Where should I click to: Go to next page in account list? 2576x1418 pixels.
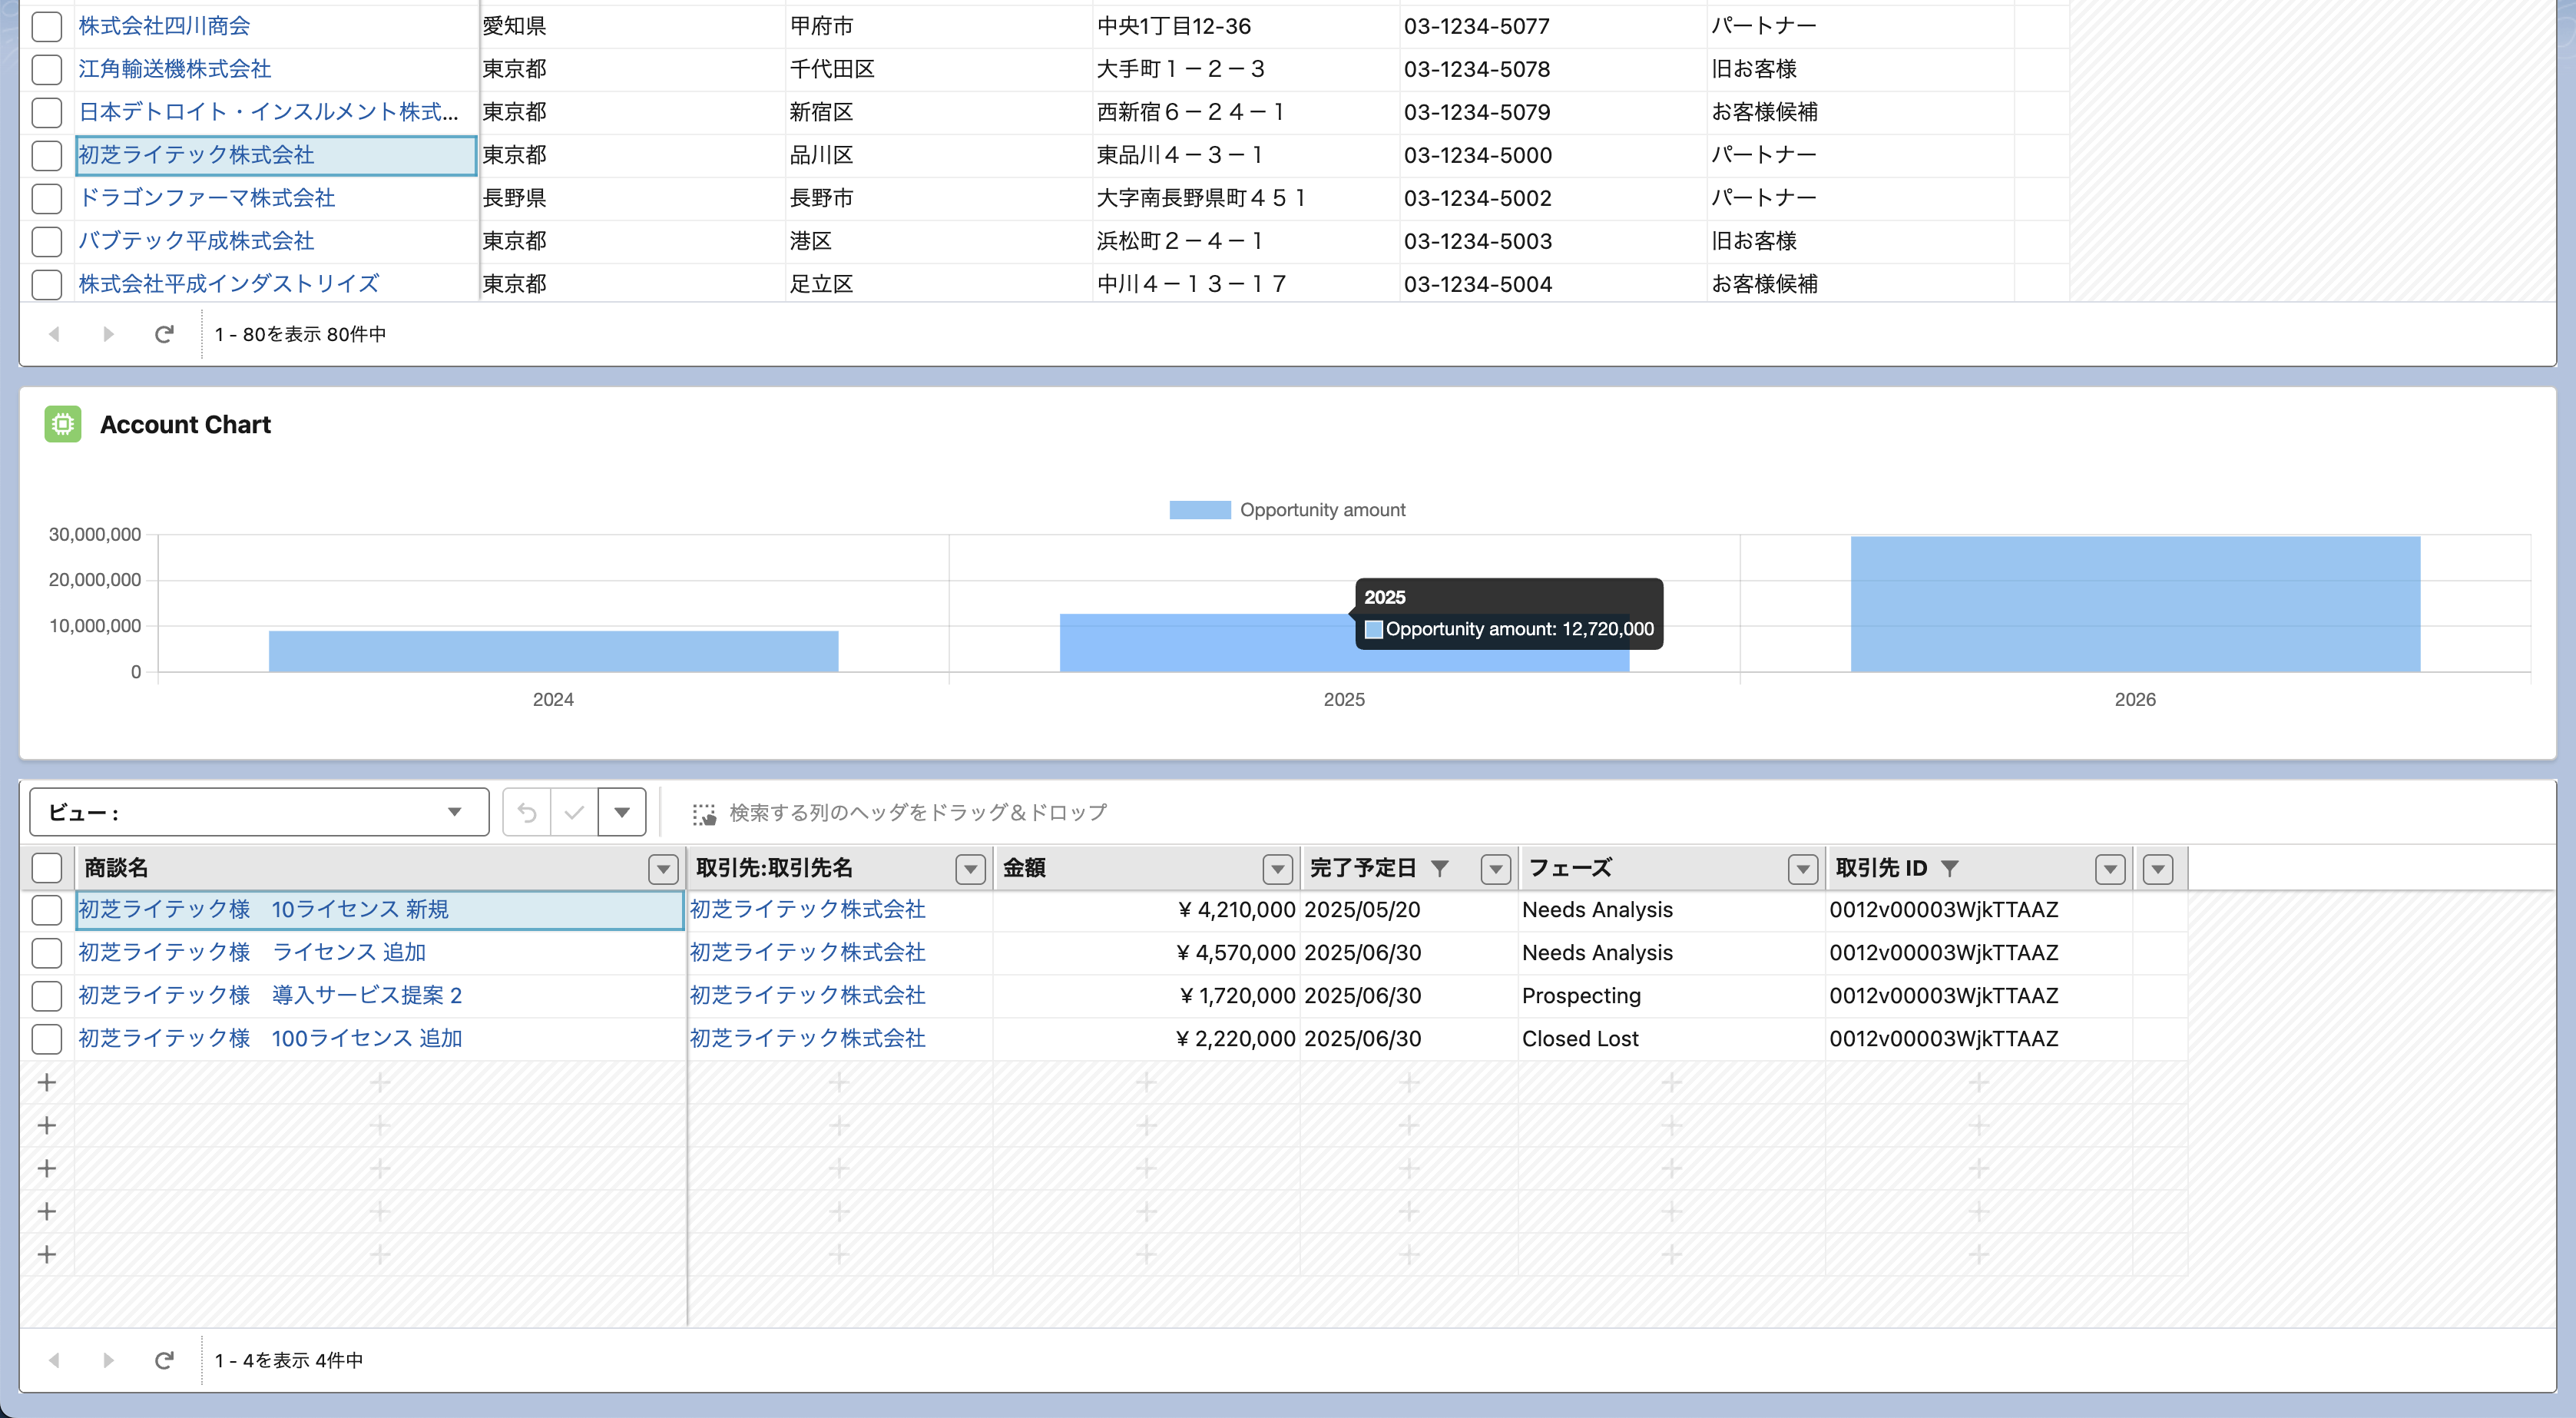coord(108,334)
